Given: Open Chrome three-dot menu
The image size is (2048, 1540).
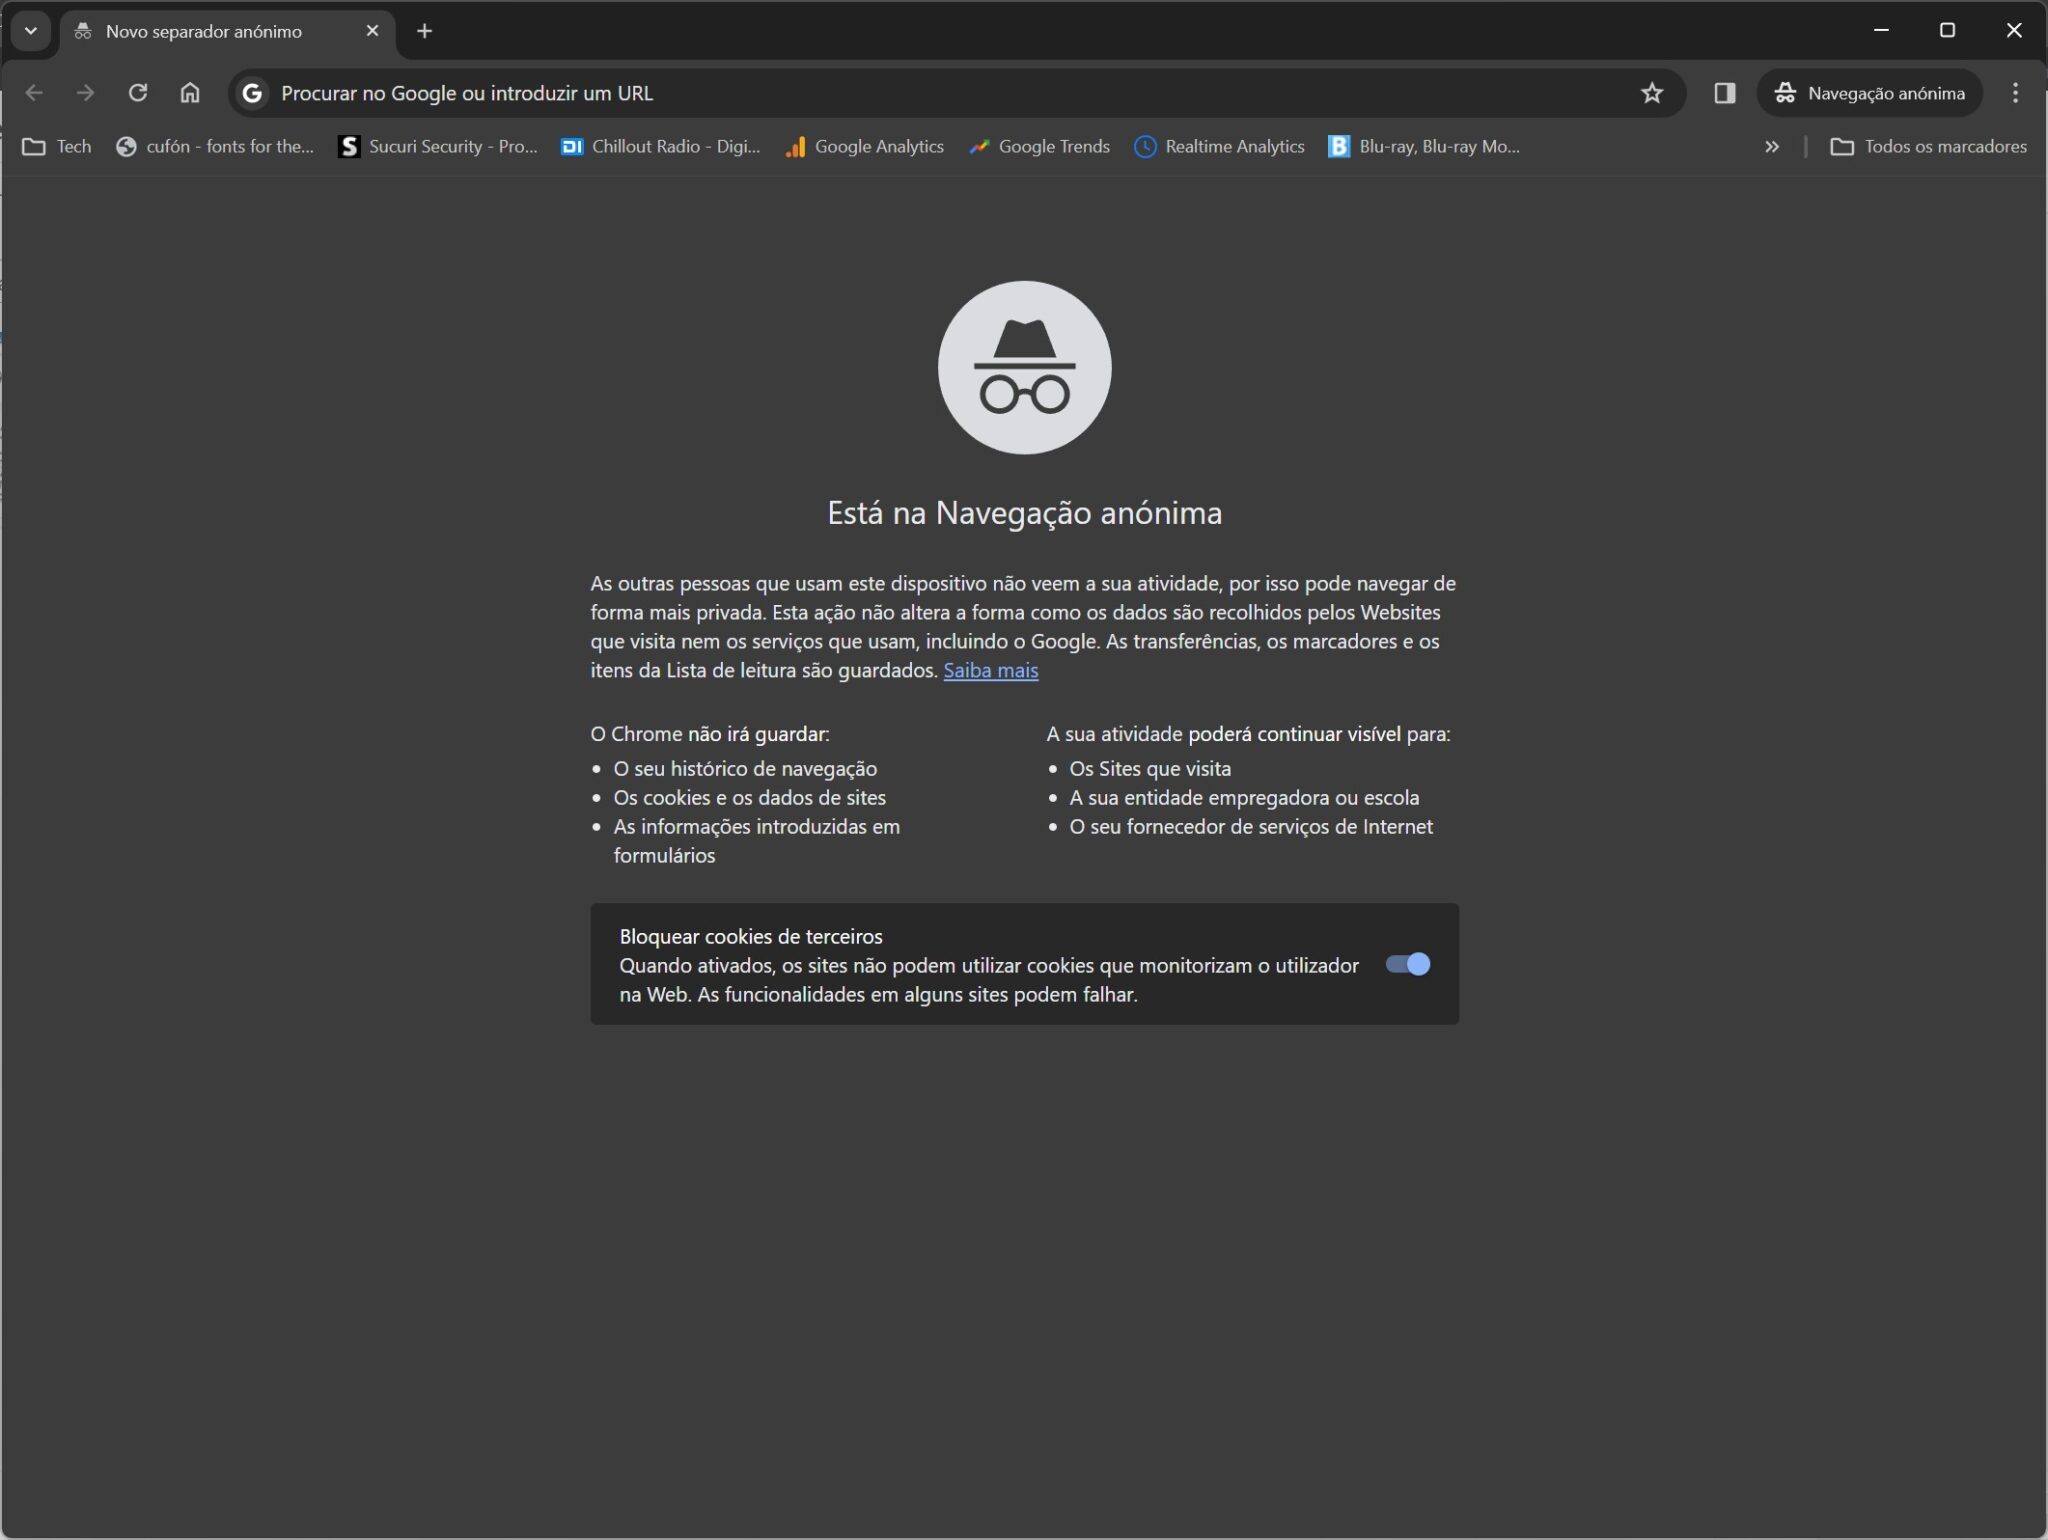Looking at the screenshot, I should (x=2015, y=93).
